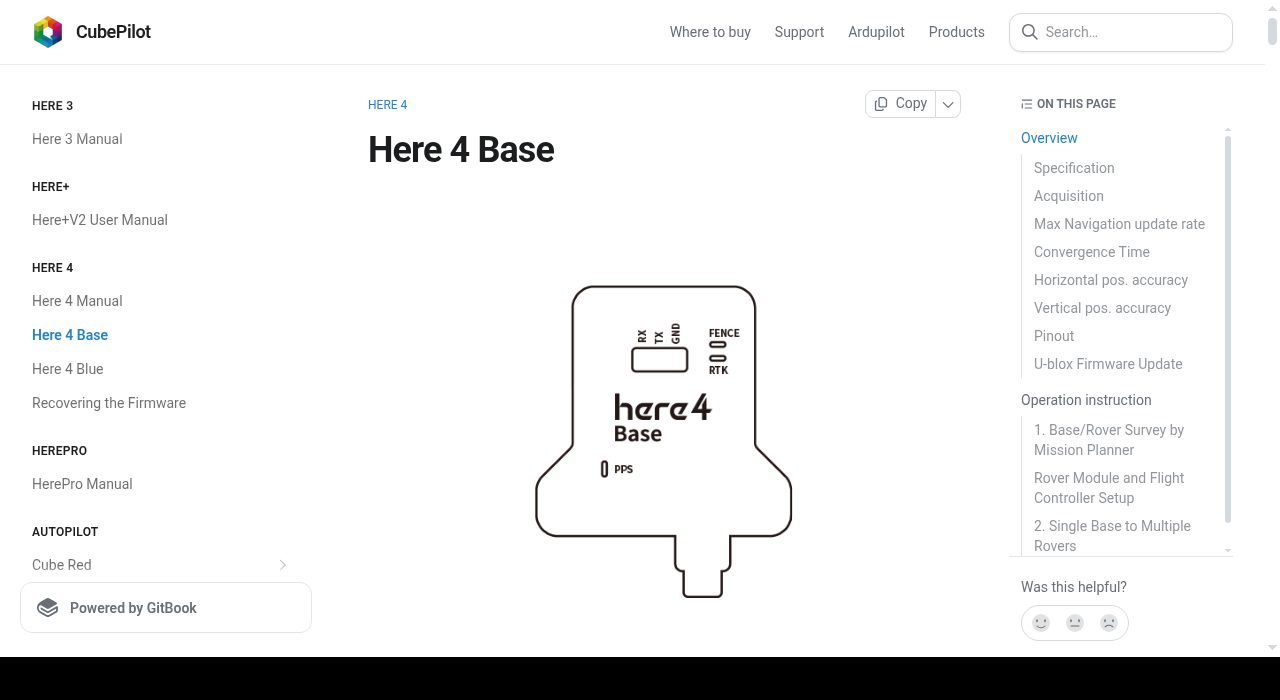Open Recovering the Firmware page
1280x700 pixels.
coord(109,403)
